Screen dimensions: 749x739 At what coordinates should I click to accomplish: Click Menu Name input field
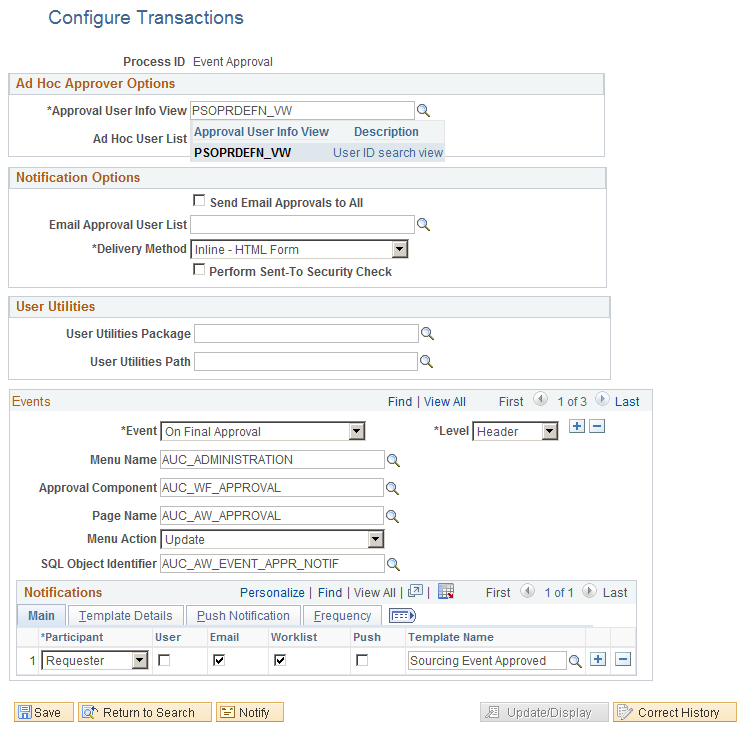point(272,460)
